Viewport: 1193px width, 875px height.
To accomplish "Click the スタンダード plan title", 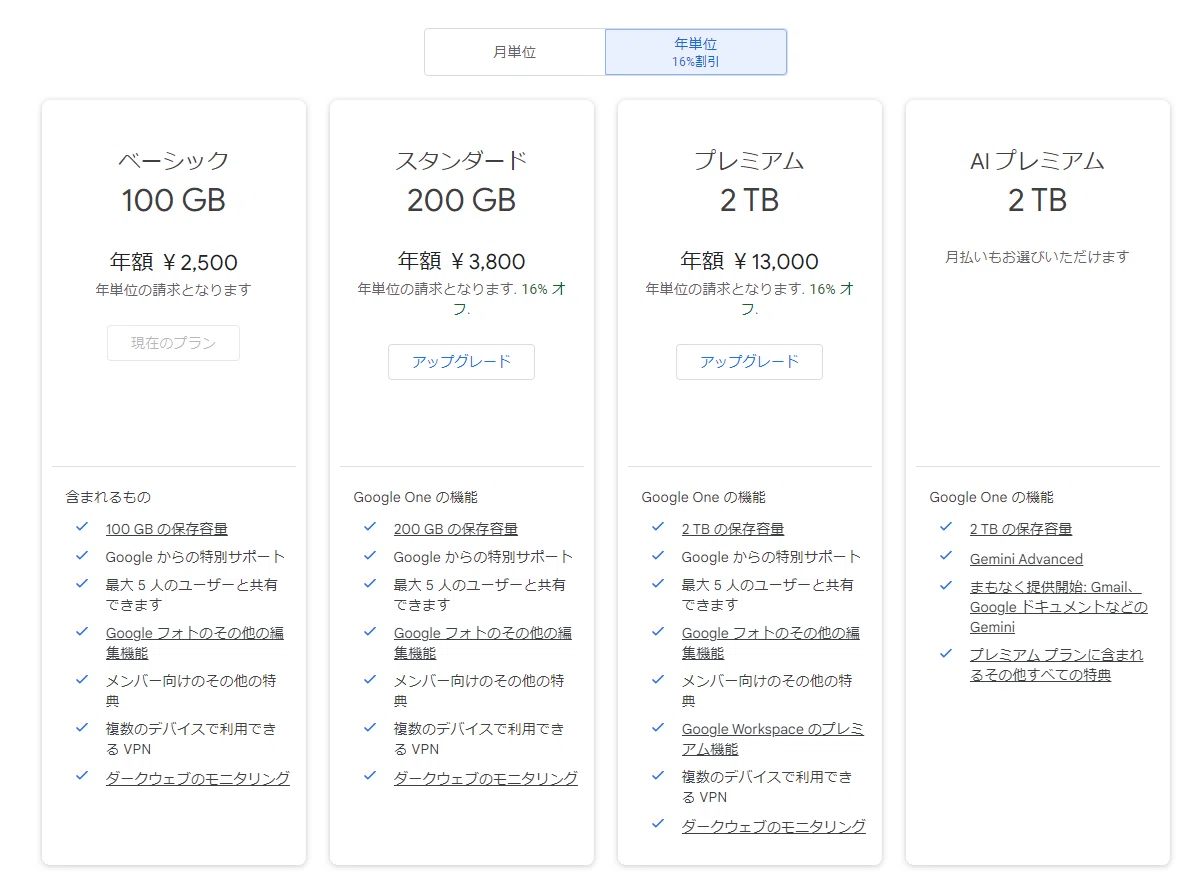I will (461, 161).
